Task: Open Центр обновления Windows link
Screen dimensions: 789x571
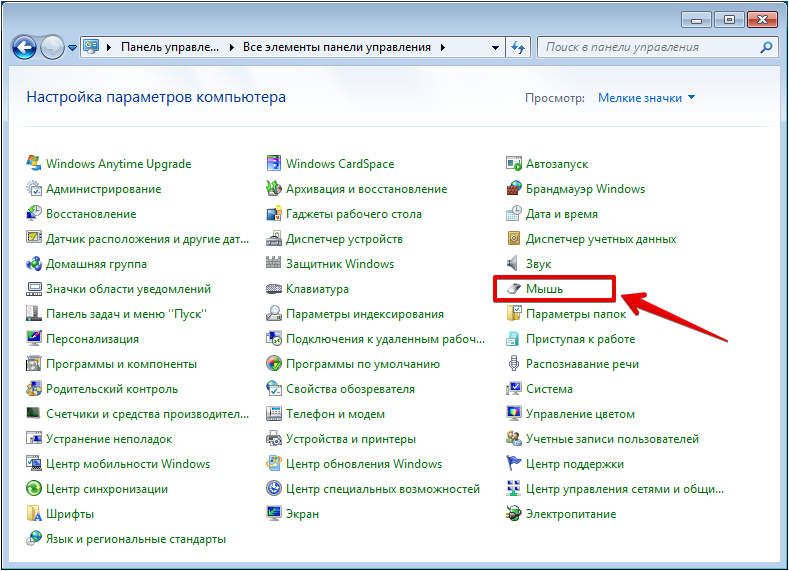Action: coord(364,463)
